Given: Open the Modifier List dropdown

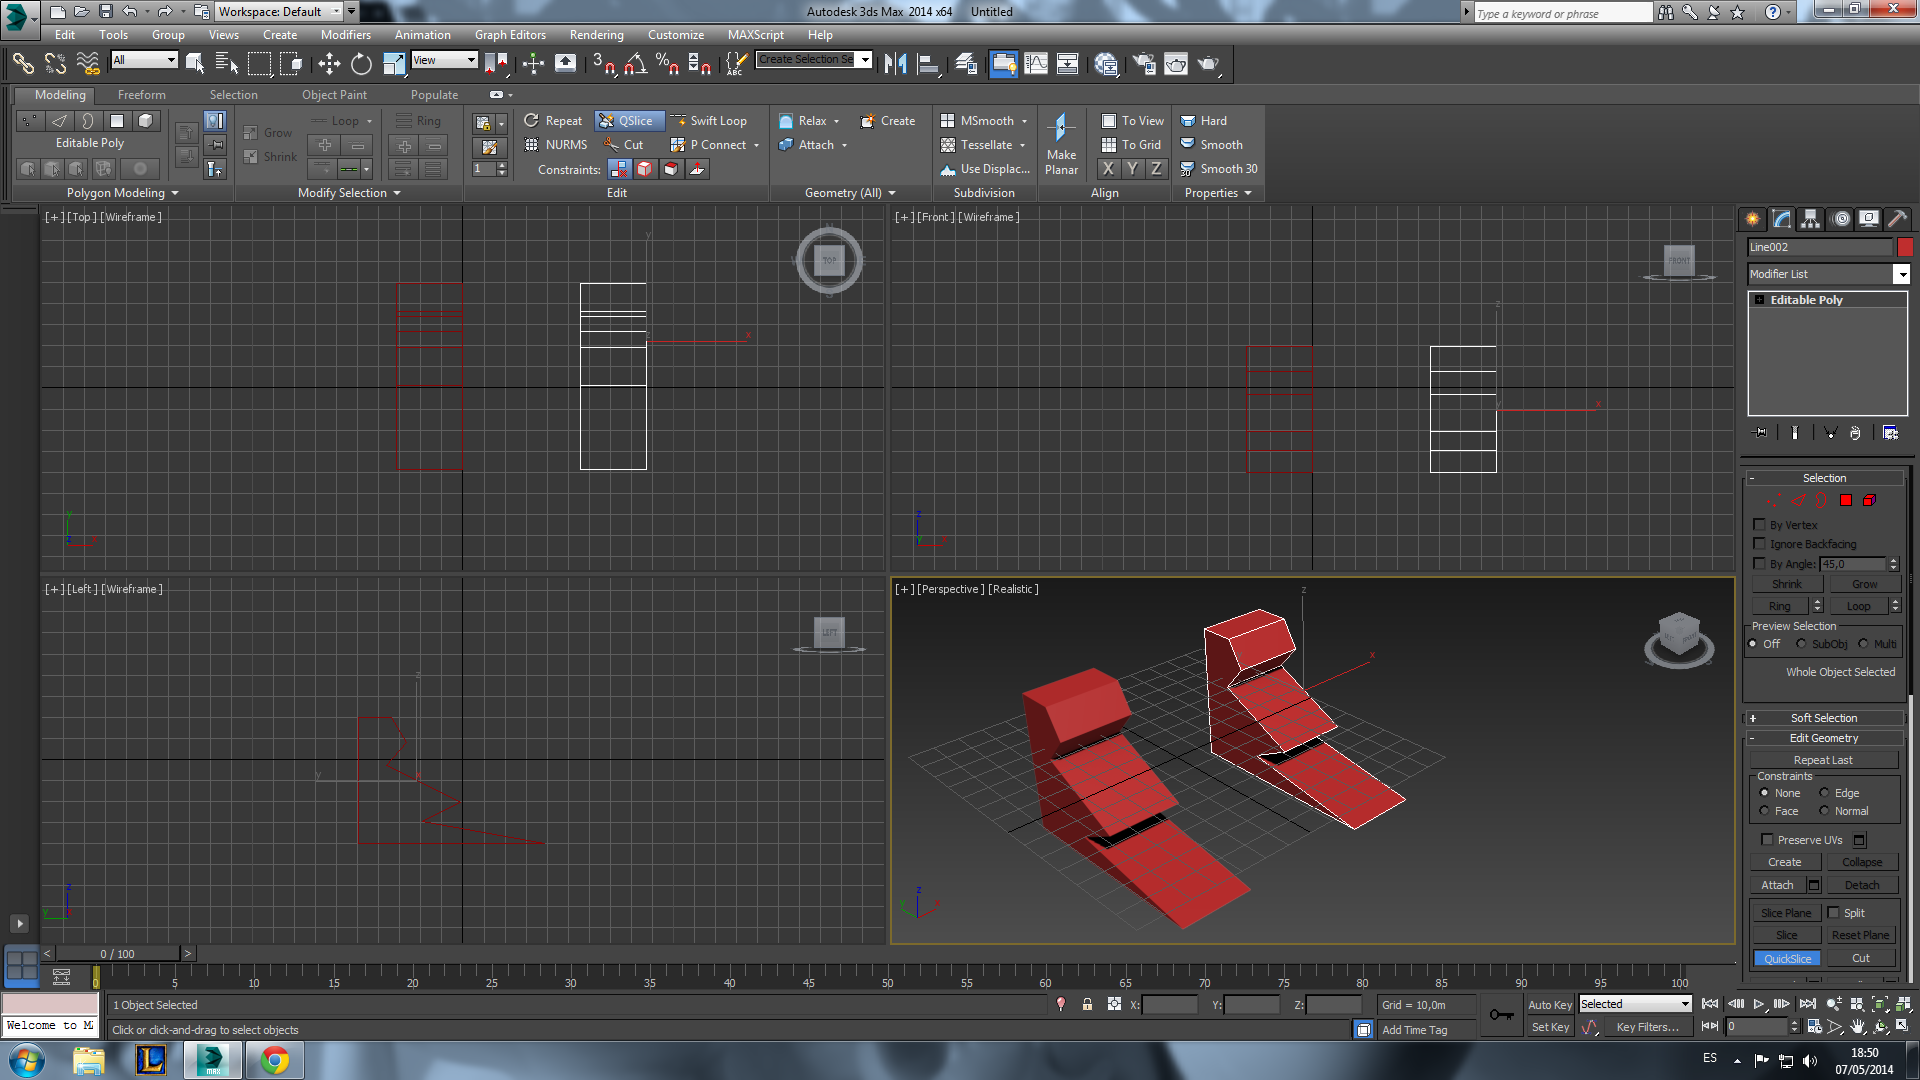Looking at the screenshot, I should point(1901,274).
